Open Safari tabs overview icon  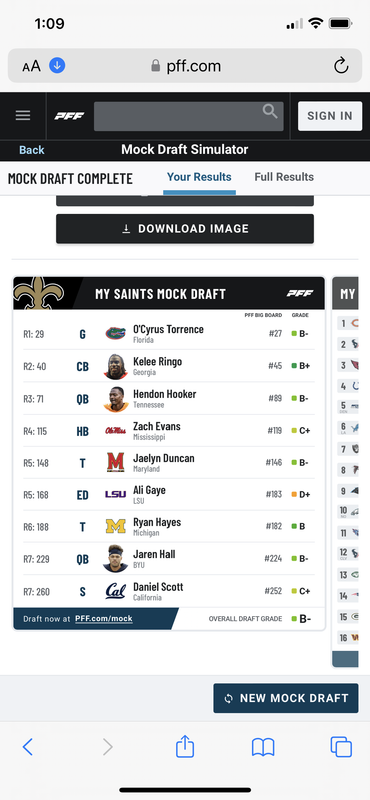point(341,747)
